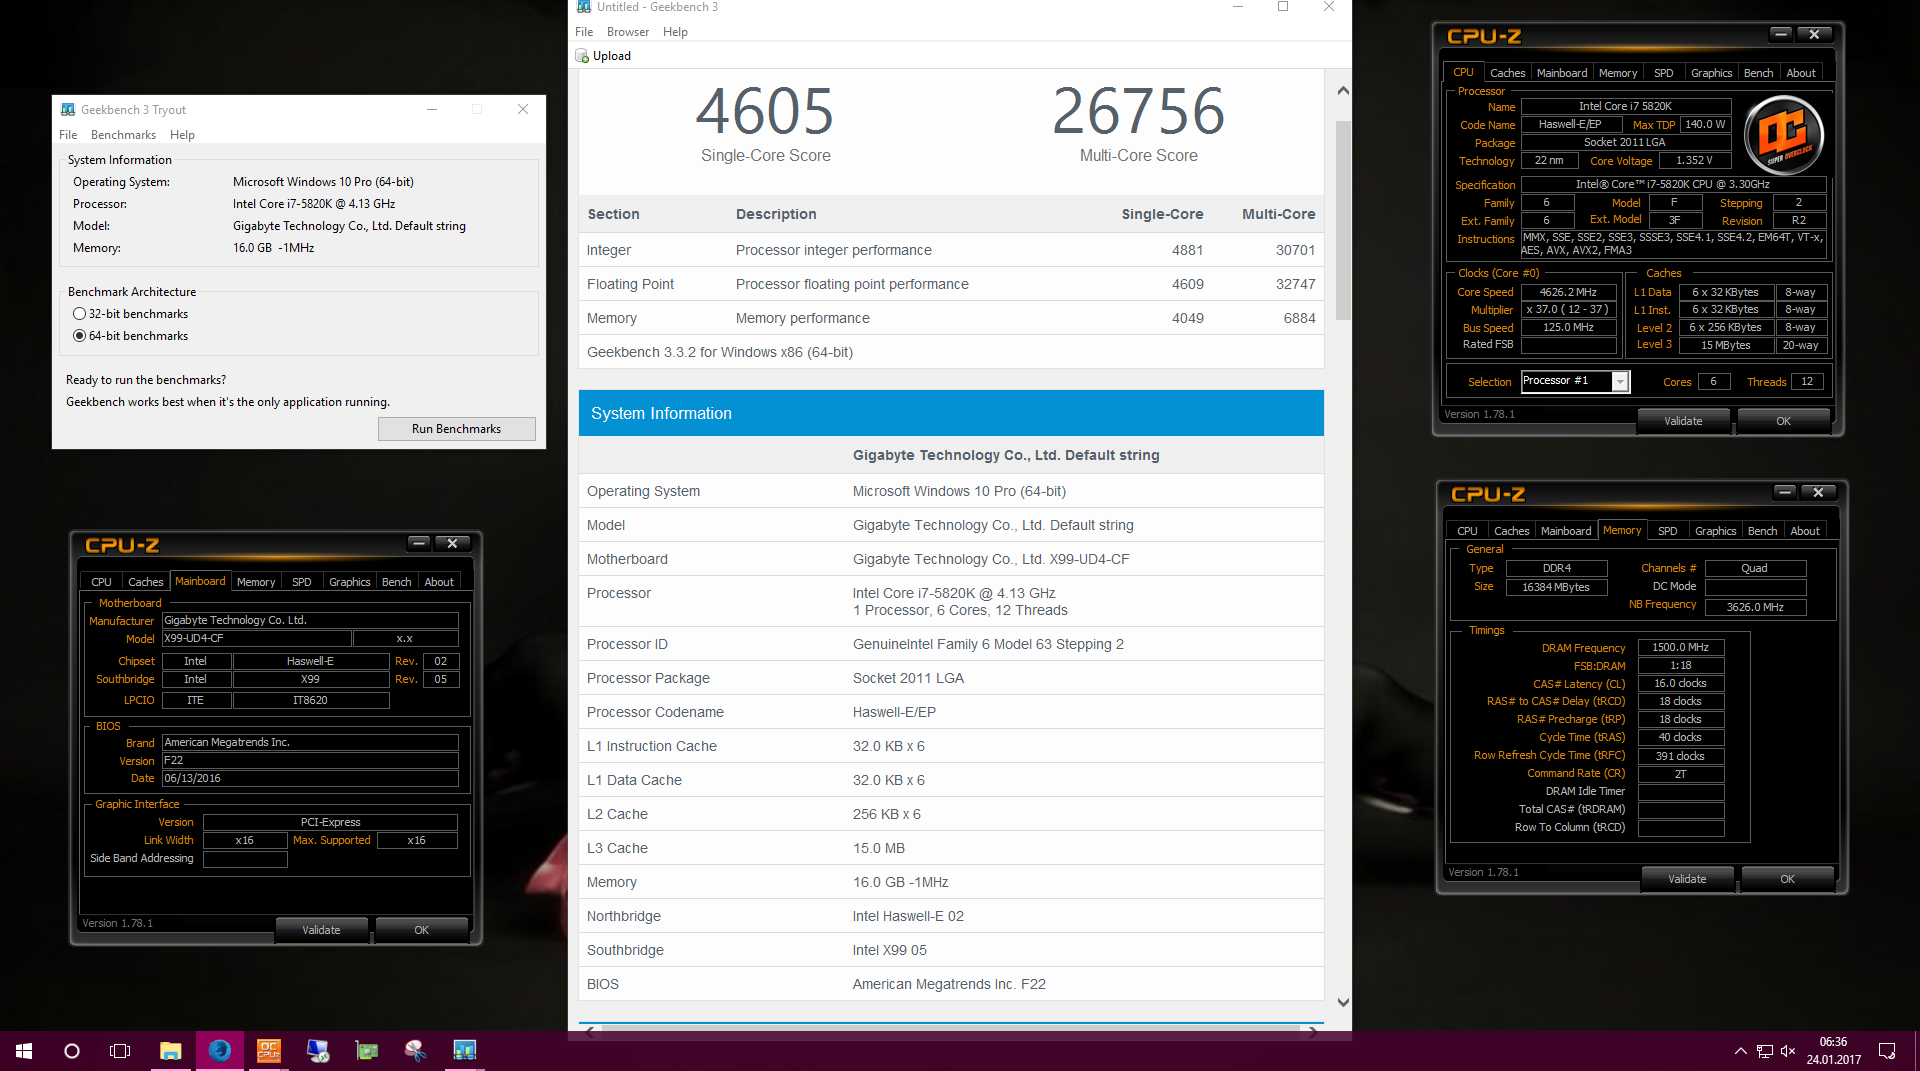This screenshot has height=1071, width=1920.
Task: Open Snipping Tool from the taskbar
Action: coord(415,1051)
